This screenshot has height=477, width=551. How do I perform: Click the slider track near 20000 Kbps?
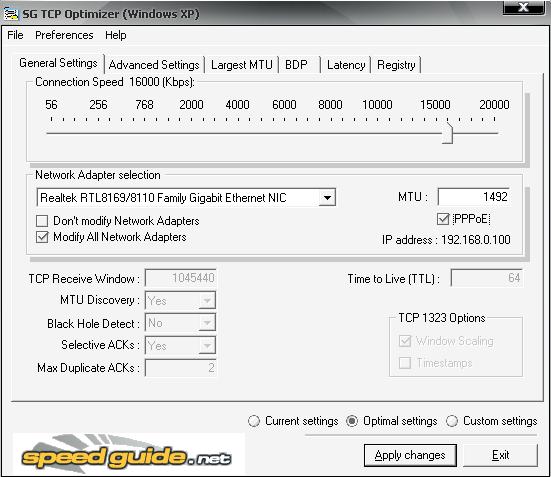tap(494, 133)
